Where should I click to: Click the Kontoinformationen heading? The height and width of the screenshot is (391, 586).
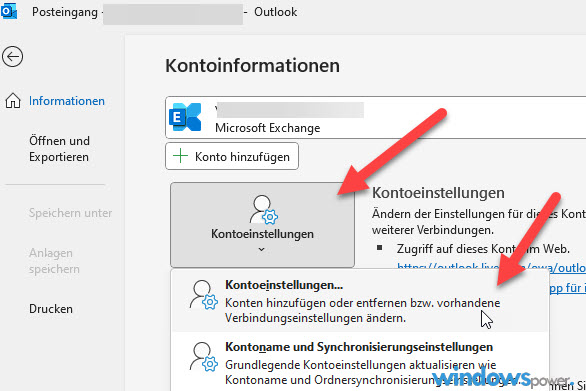click(x=253, y=65)
